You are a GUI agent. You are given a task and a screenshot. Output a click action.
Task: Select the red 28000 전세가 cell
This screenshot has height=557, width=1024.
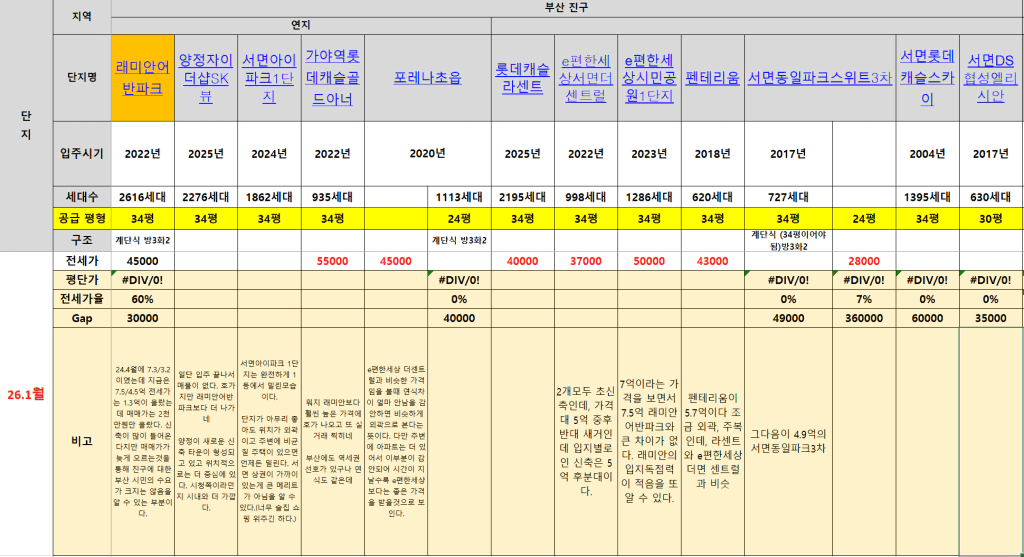[864, 261]
